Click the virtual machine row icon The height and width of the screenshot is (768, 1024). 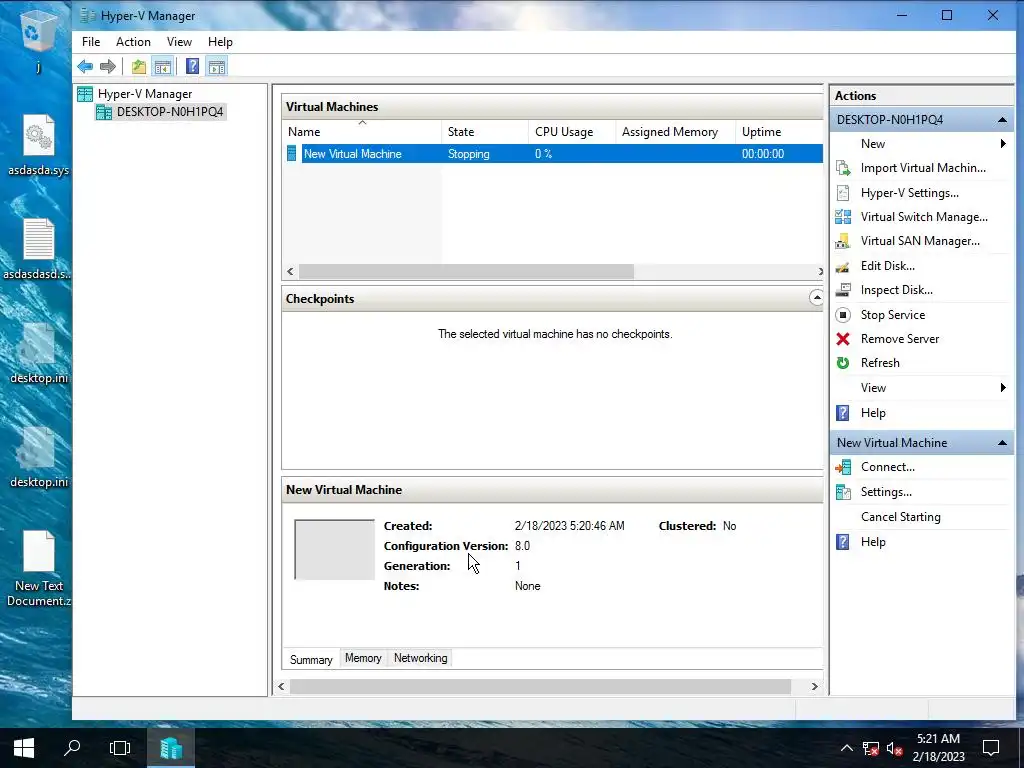point(292,154)
